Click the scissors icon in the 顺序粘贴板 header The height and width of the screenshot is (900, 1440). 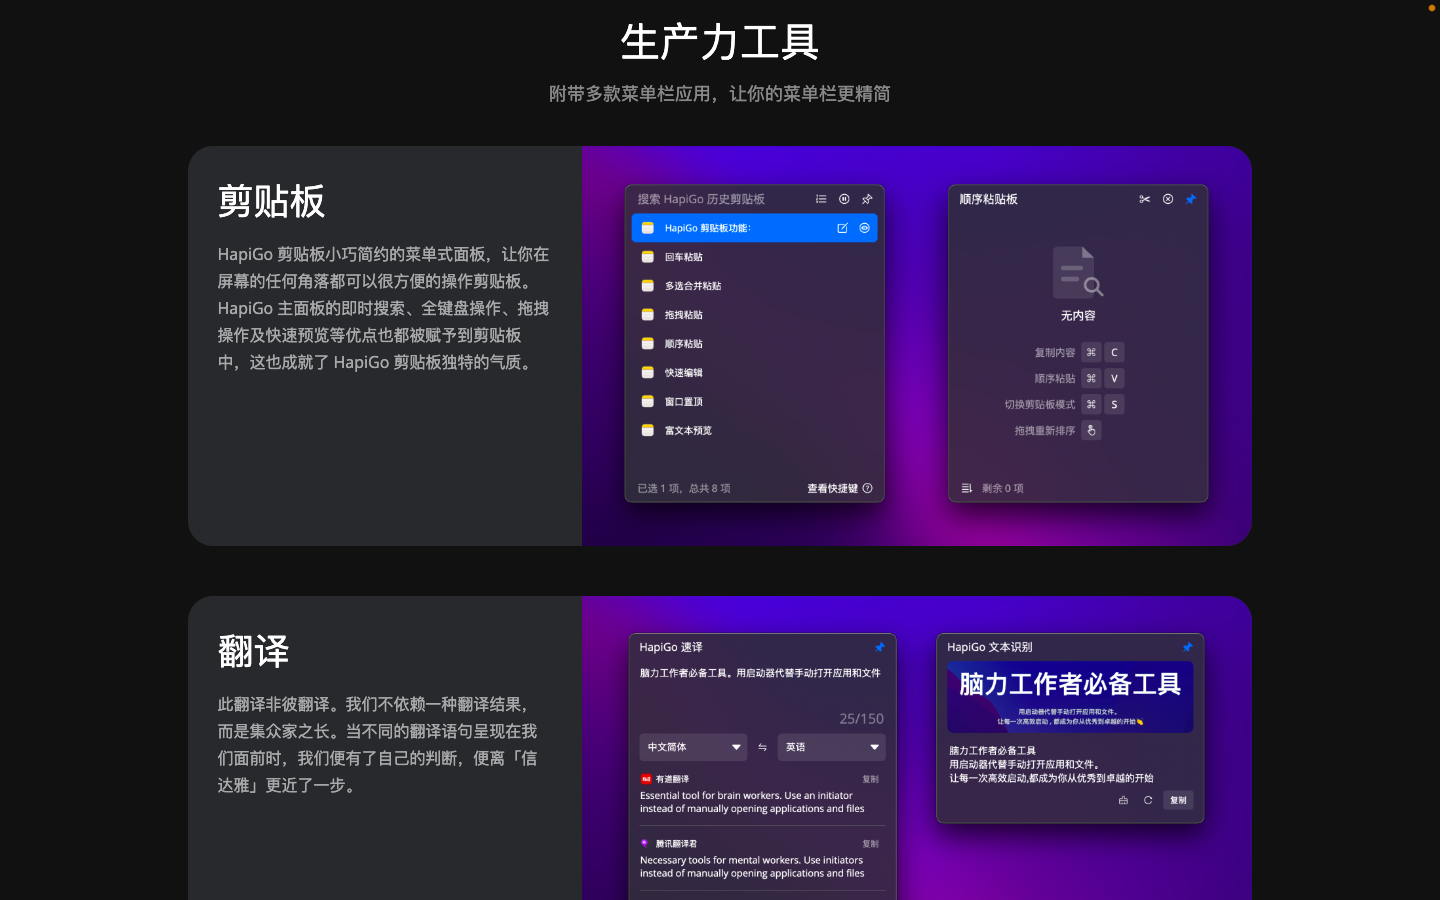(1144, 199)
